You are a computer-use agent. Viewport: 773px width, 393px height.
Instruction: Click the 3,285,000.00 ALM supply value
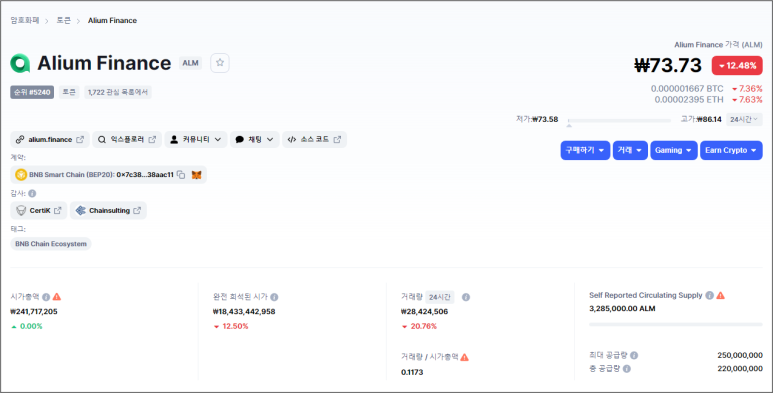[x=622, y=309]
